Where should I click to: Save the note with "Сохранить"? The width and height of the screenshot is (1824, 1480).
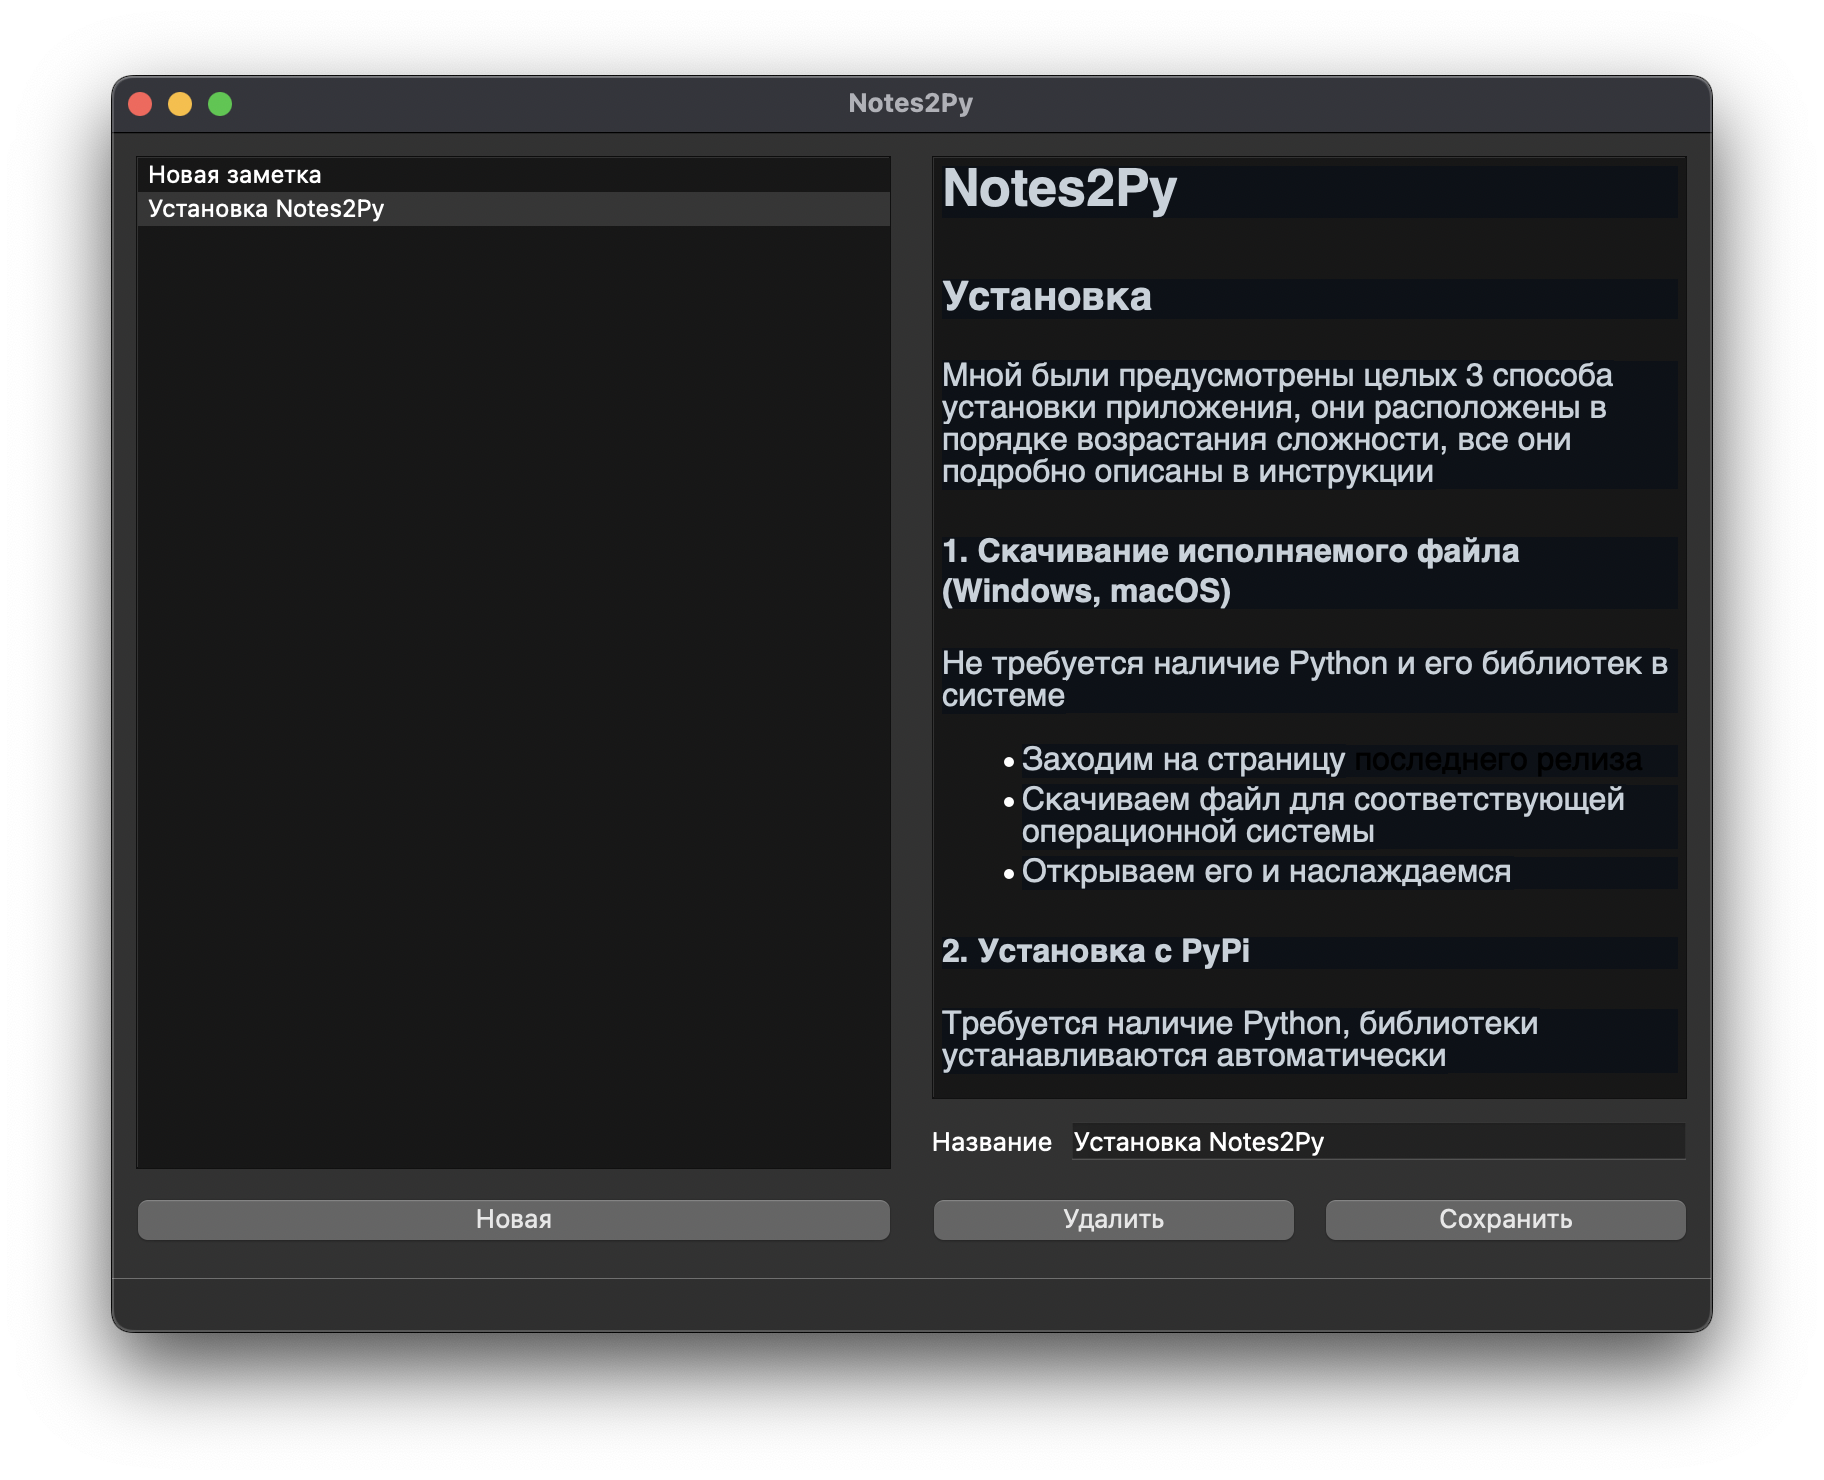coord(1505,1219)
